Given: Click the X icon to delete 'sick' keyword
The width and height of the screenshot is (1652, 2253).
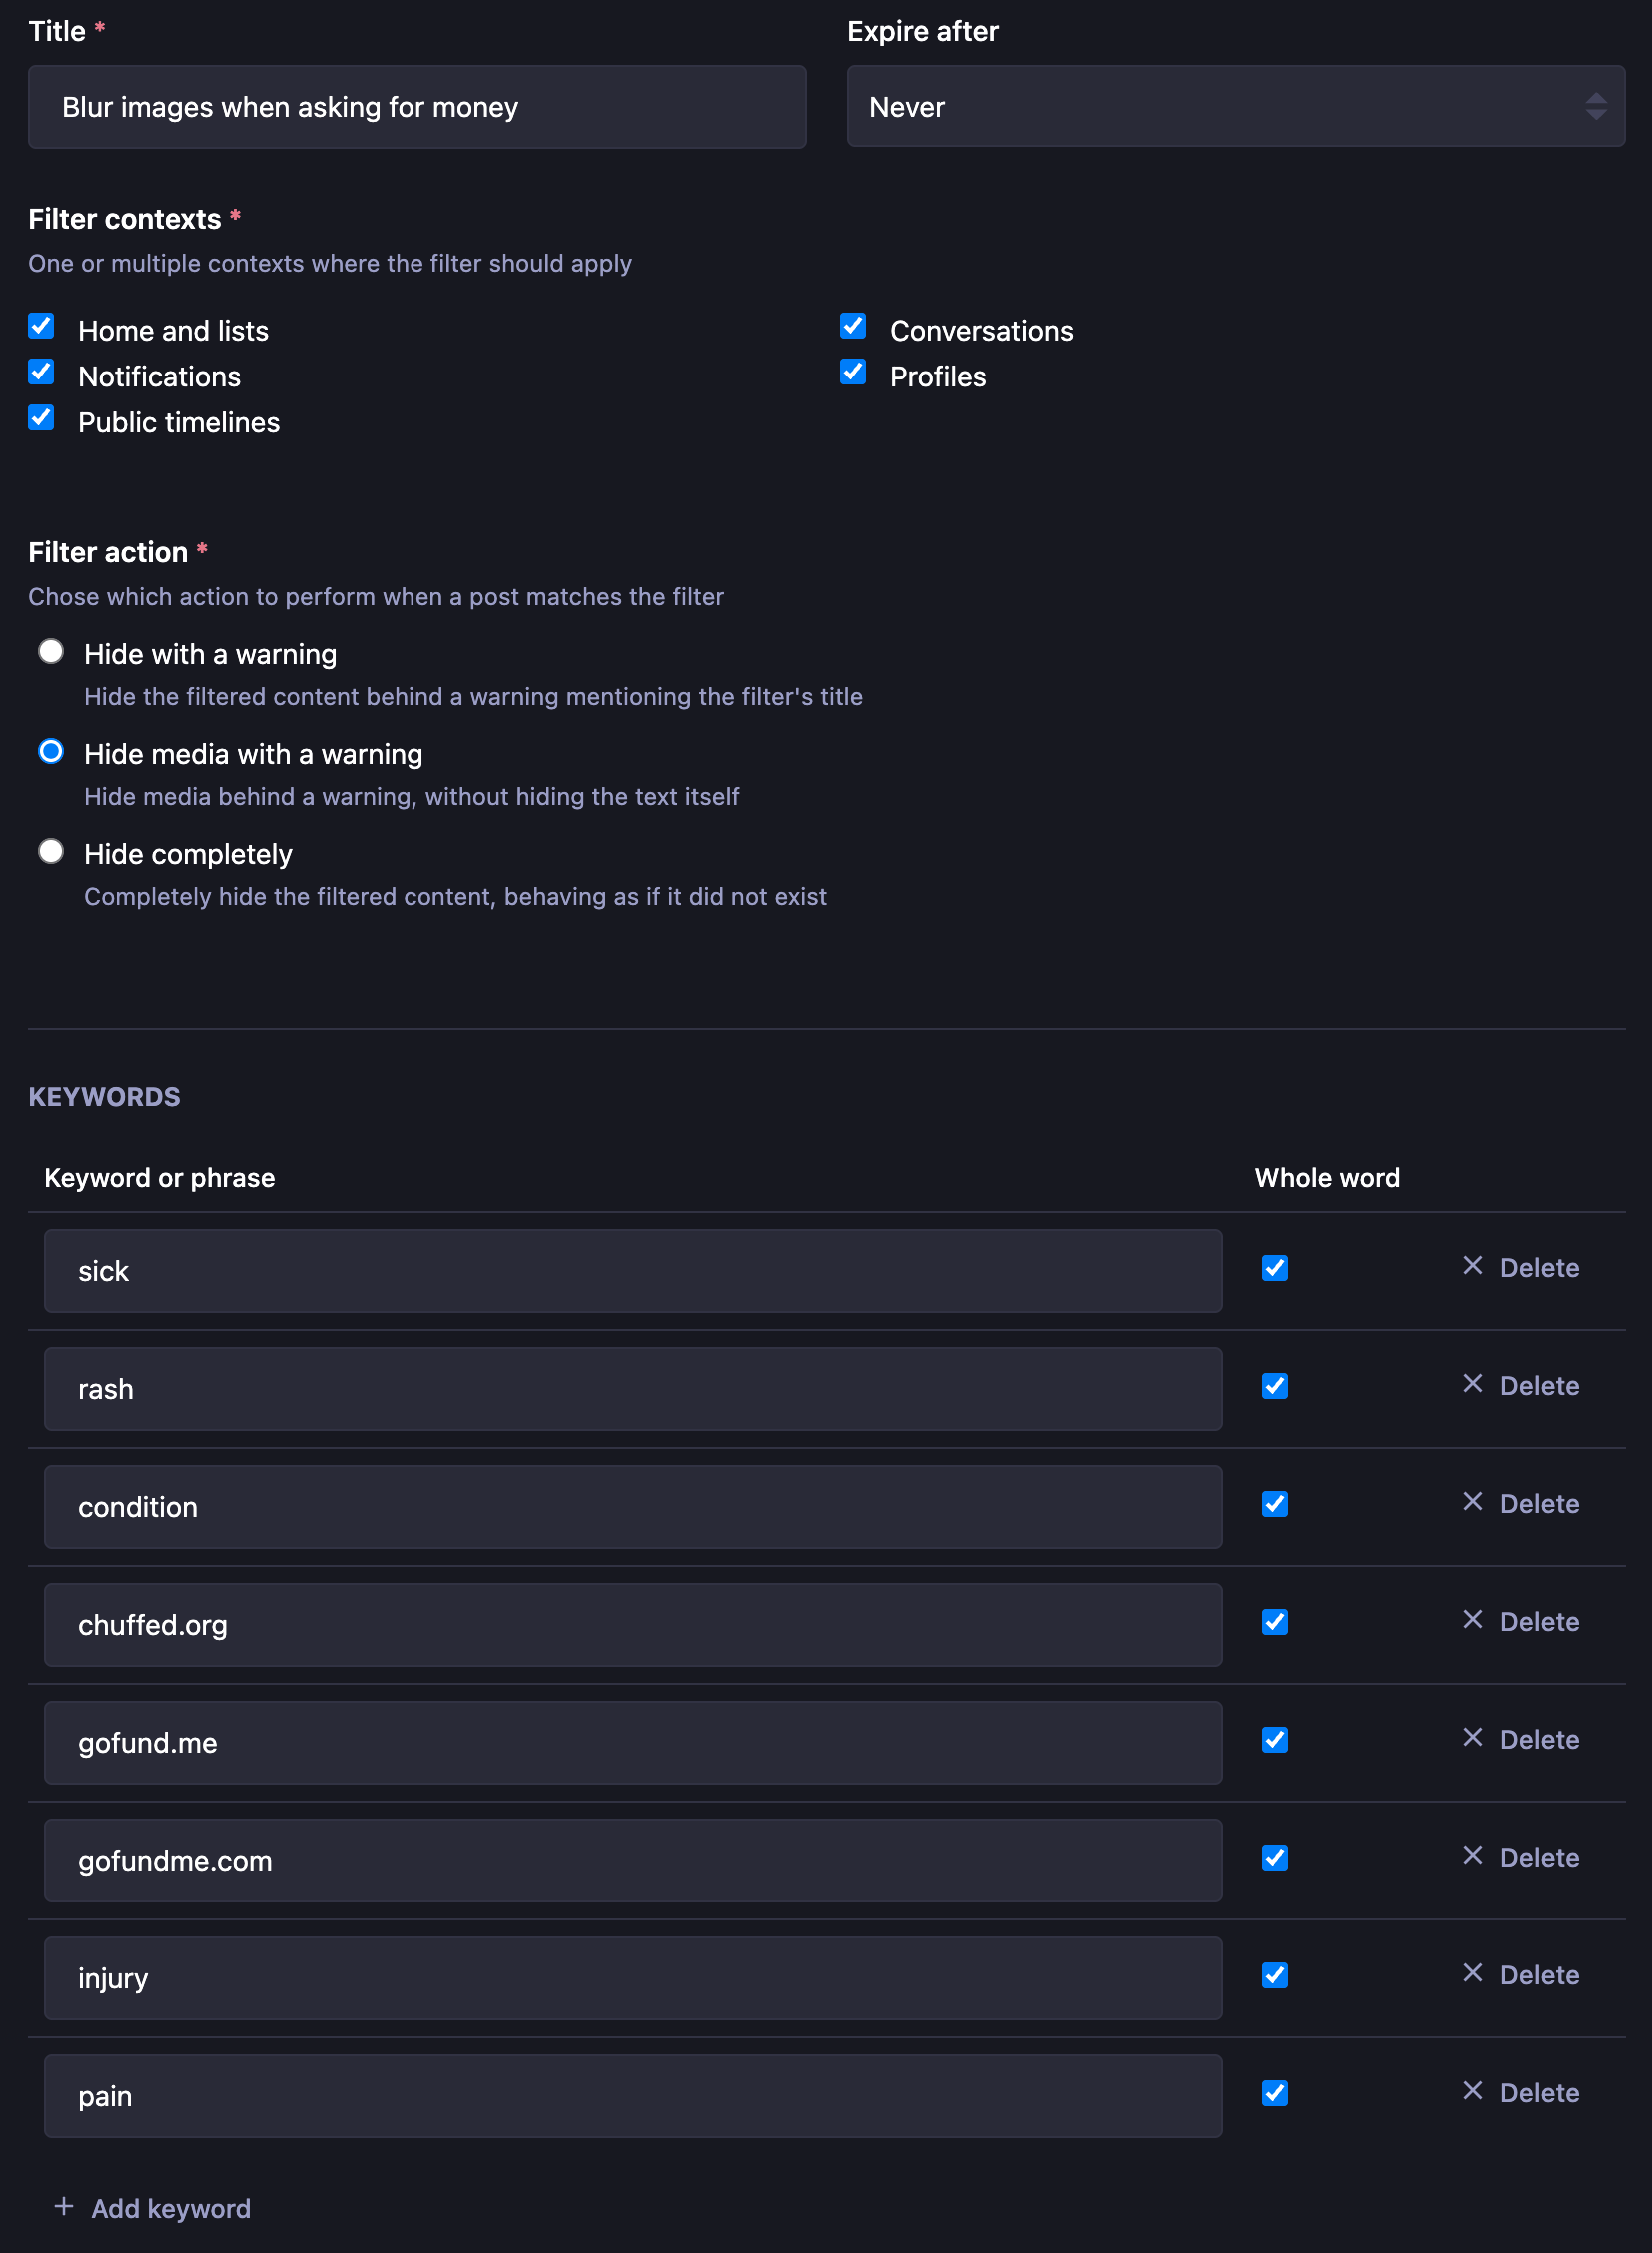Looking at the screenshot, I should coord(1472,1266).
